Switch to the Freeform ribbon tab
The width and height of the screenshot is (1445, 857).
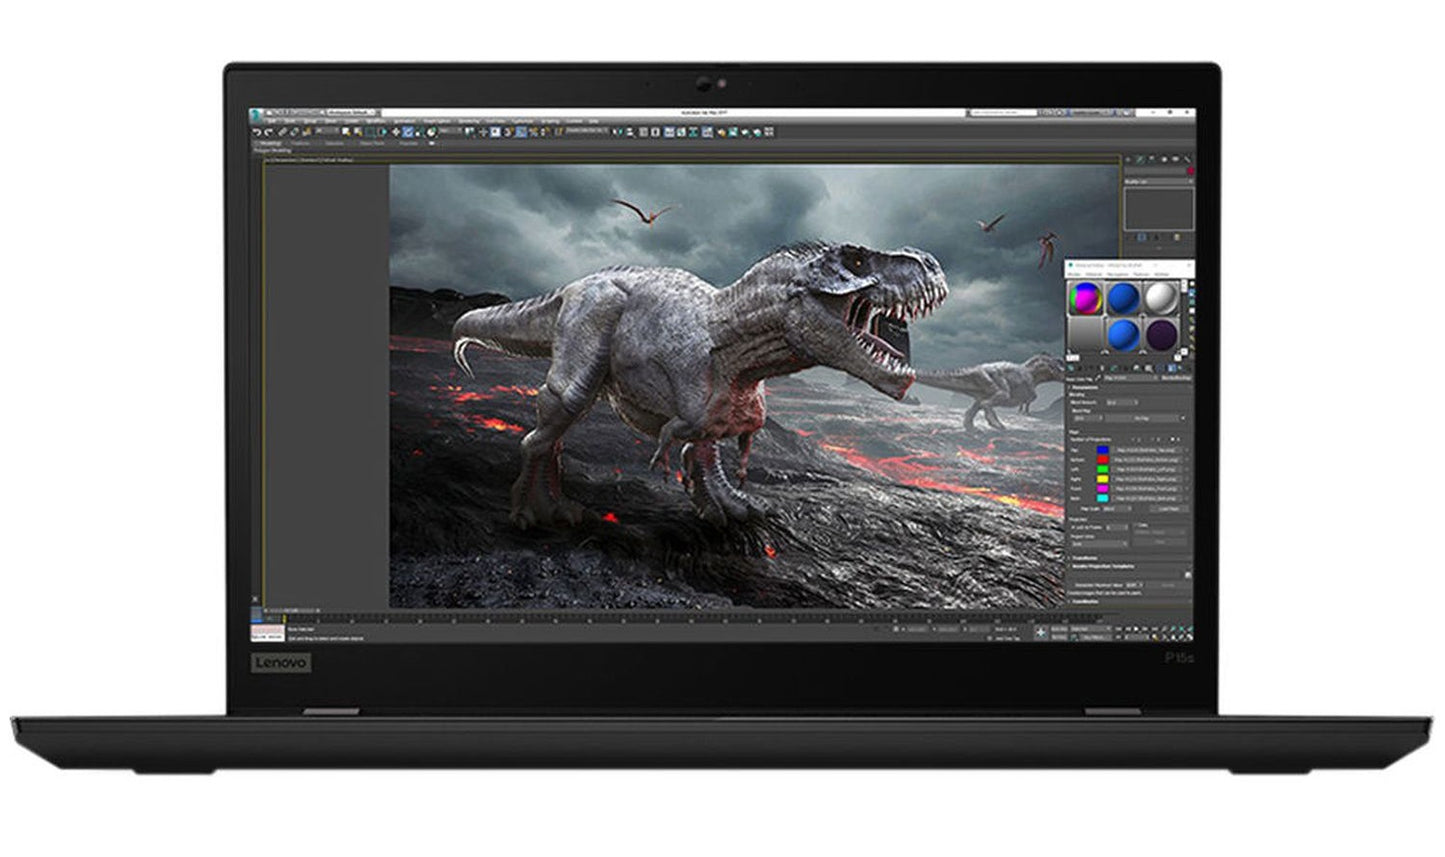(298, 143)
